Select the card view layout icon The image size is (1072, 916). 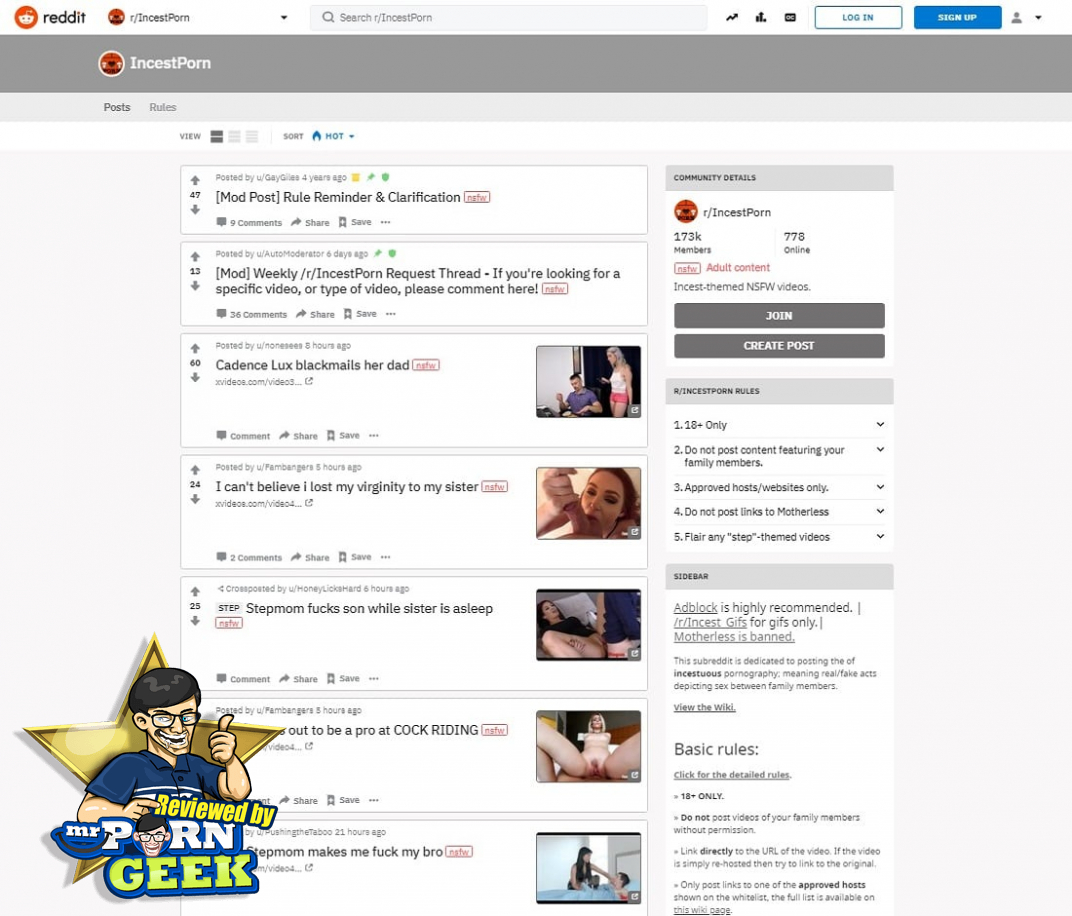pyautogui.click(x=217, y=136)
